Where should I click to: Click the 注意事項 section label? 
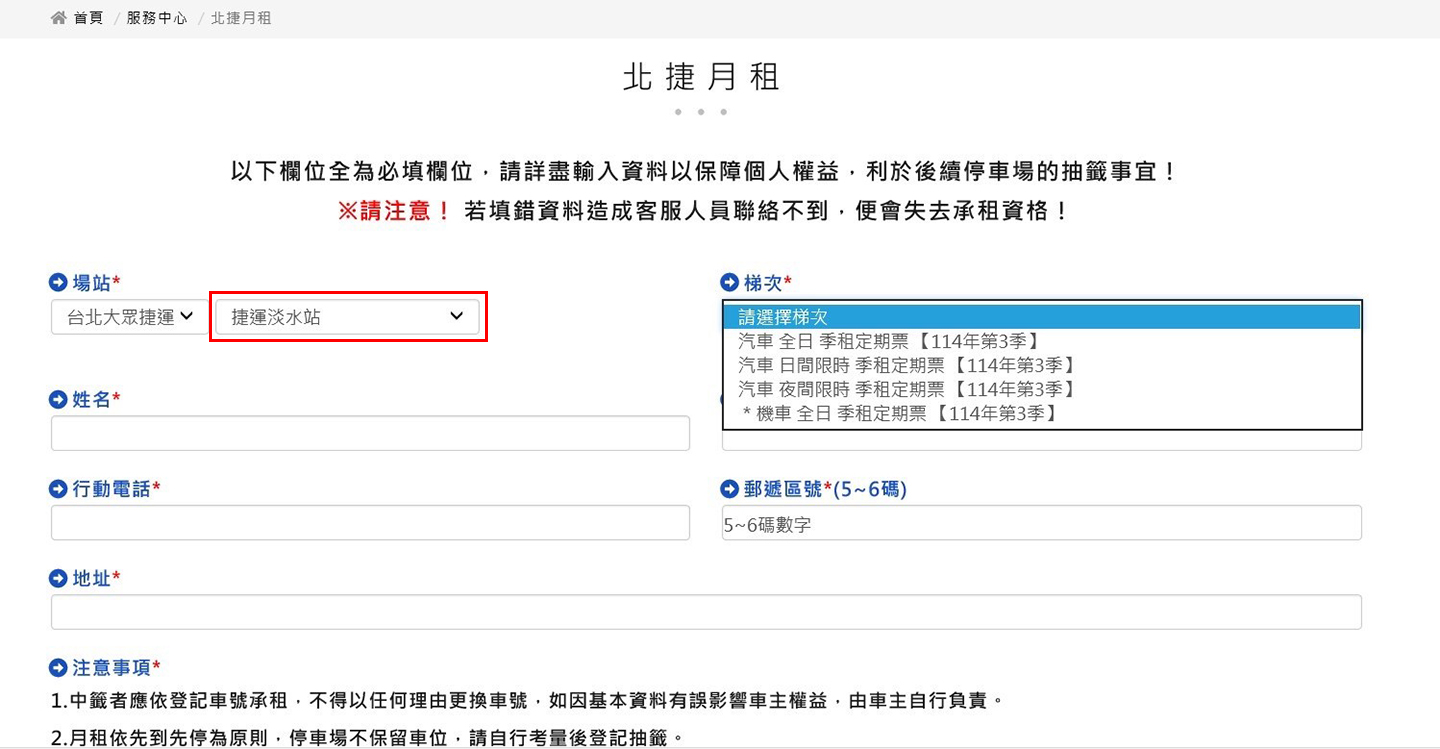click(111, 668)
